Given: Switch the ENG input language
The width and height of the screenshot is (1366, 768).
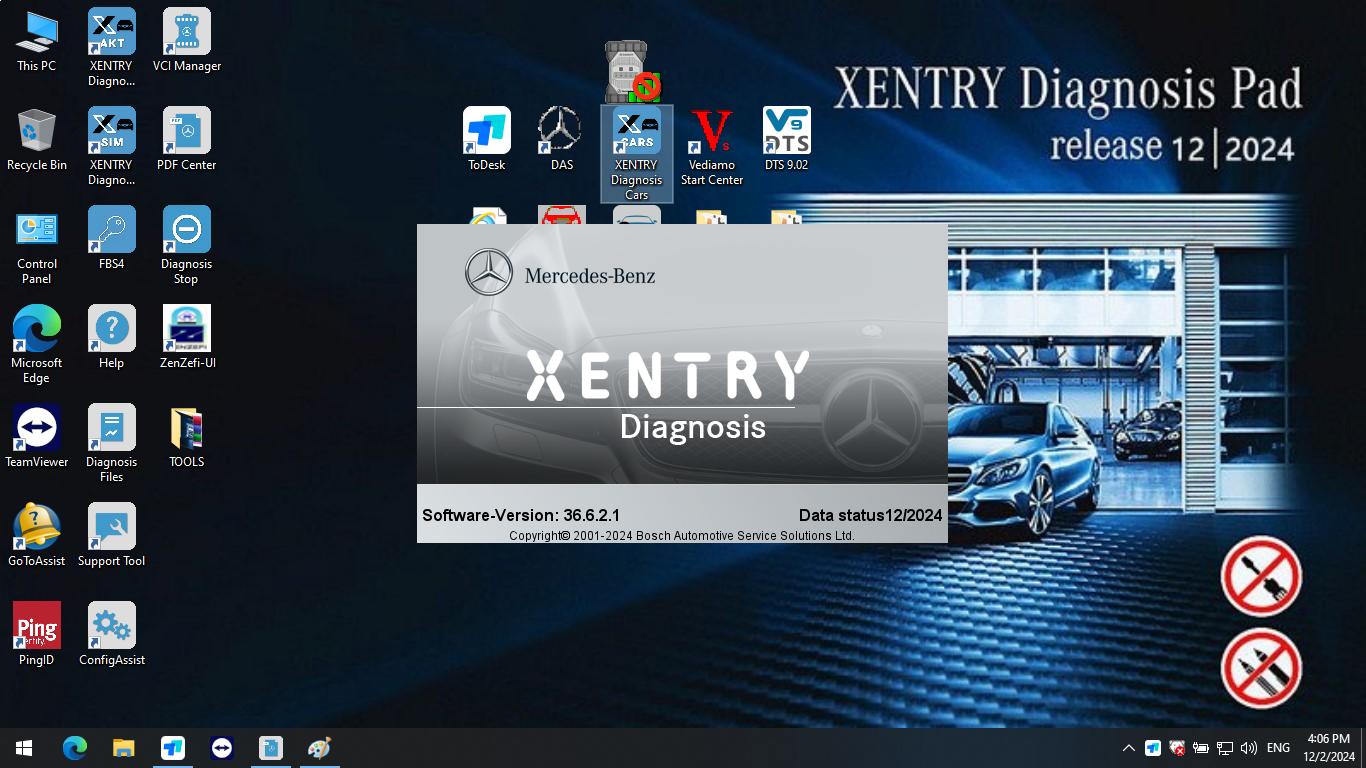Looking at the screenshot, I should [x=1277, y=747].
